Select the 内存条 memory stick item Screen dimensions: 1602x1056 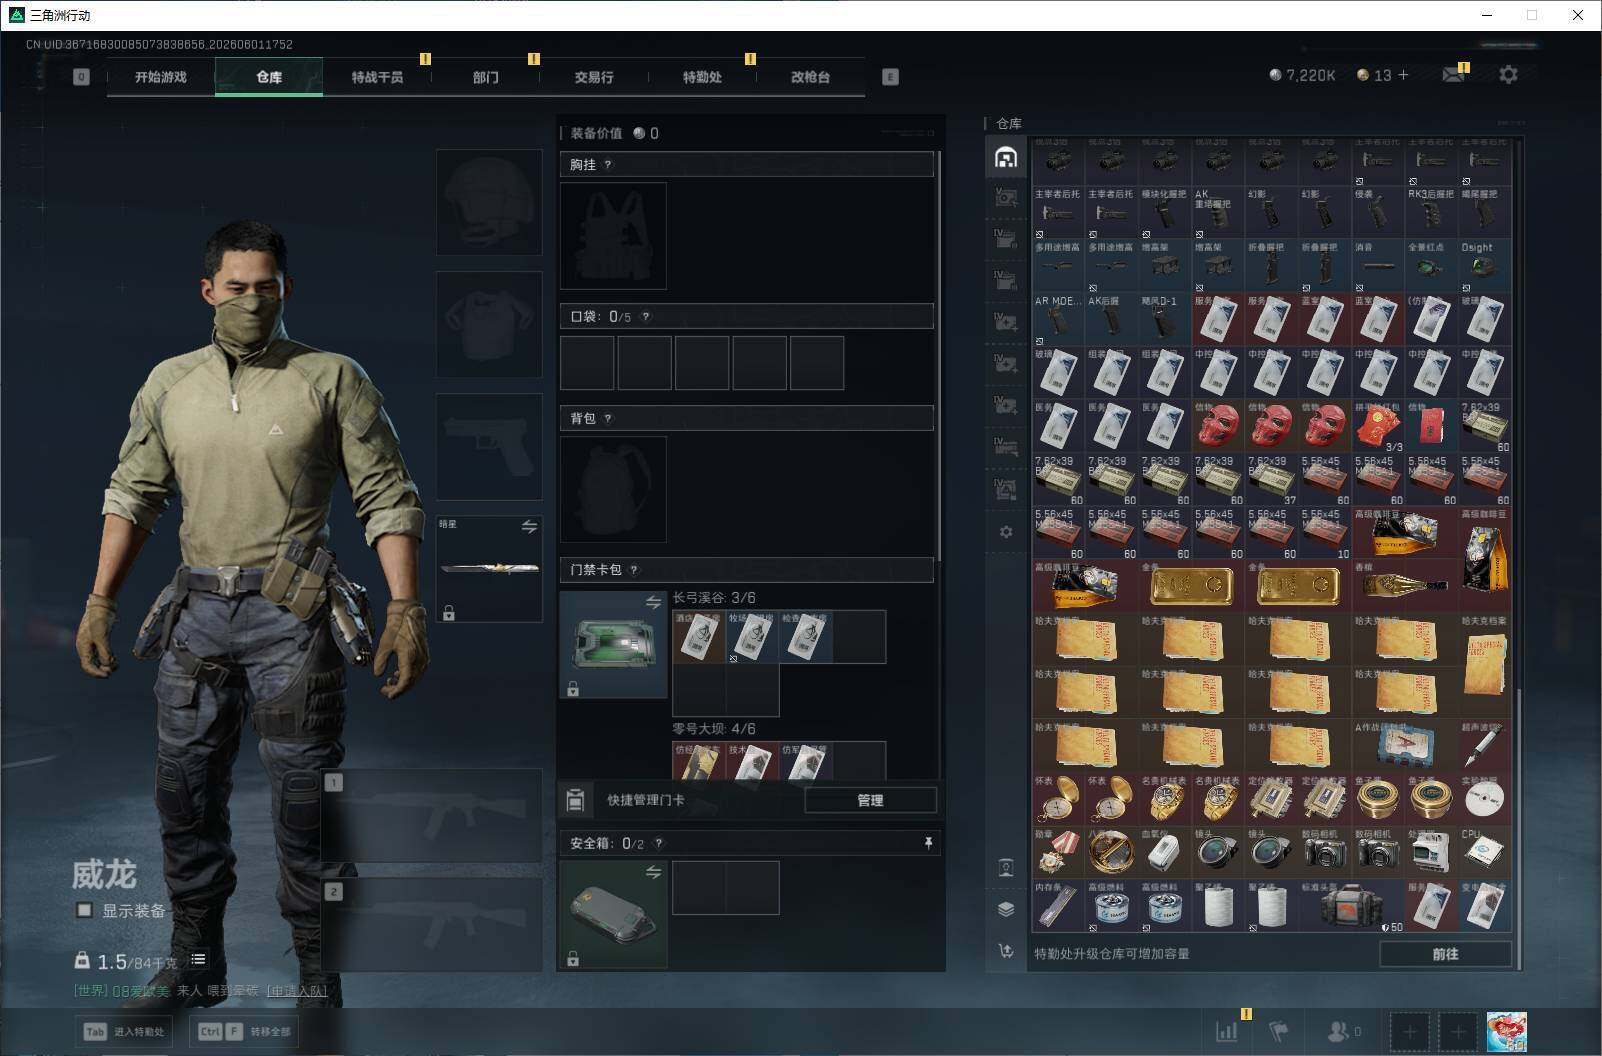tap(1058, 906)
